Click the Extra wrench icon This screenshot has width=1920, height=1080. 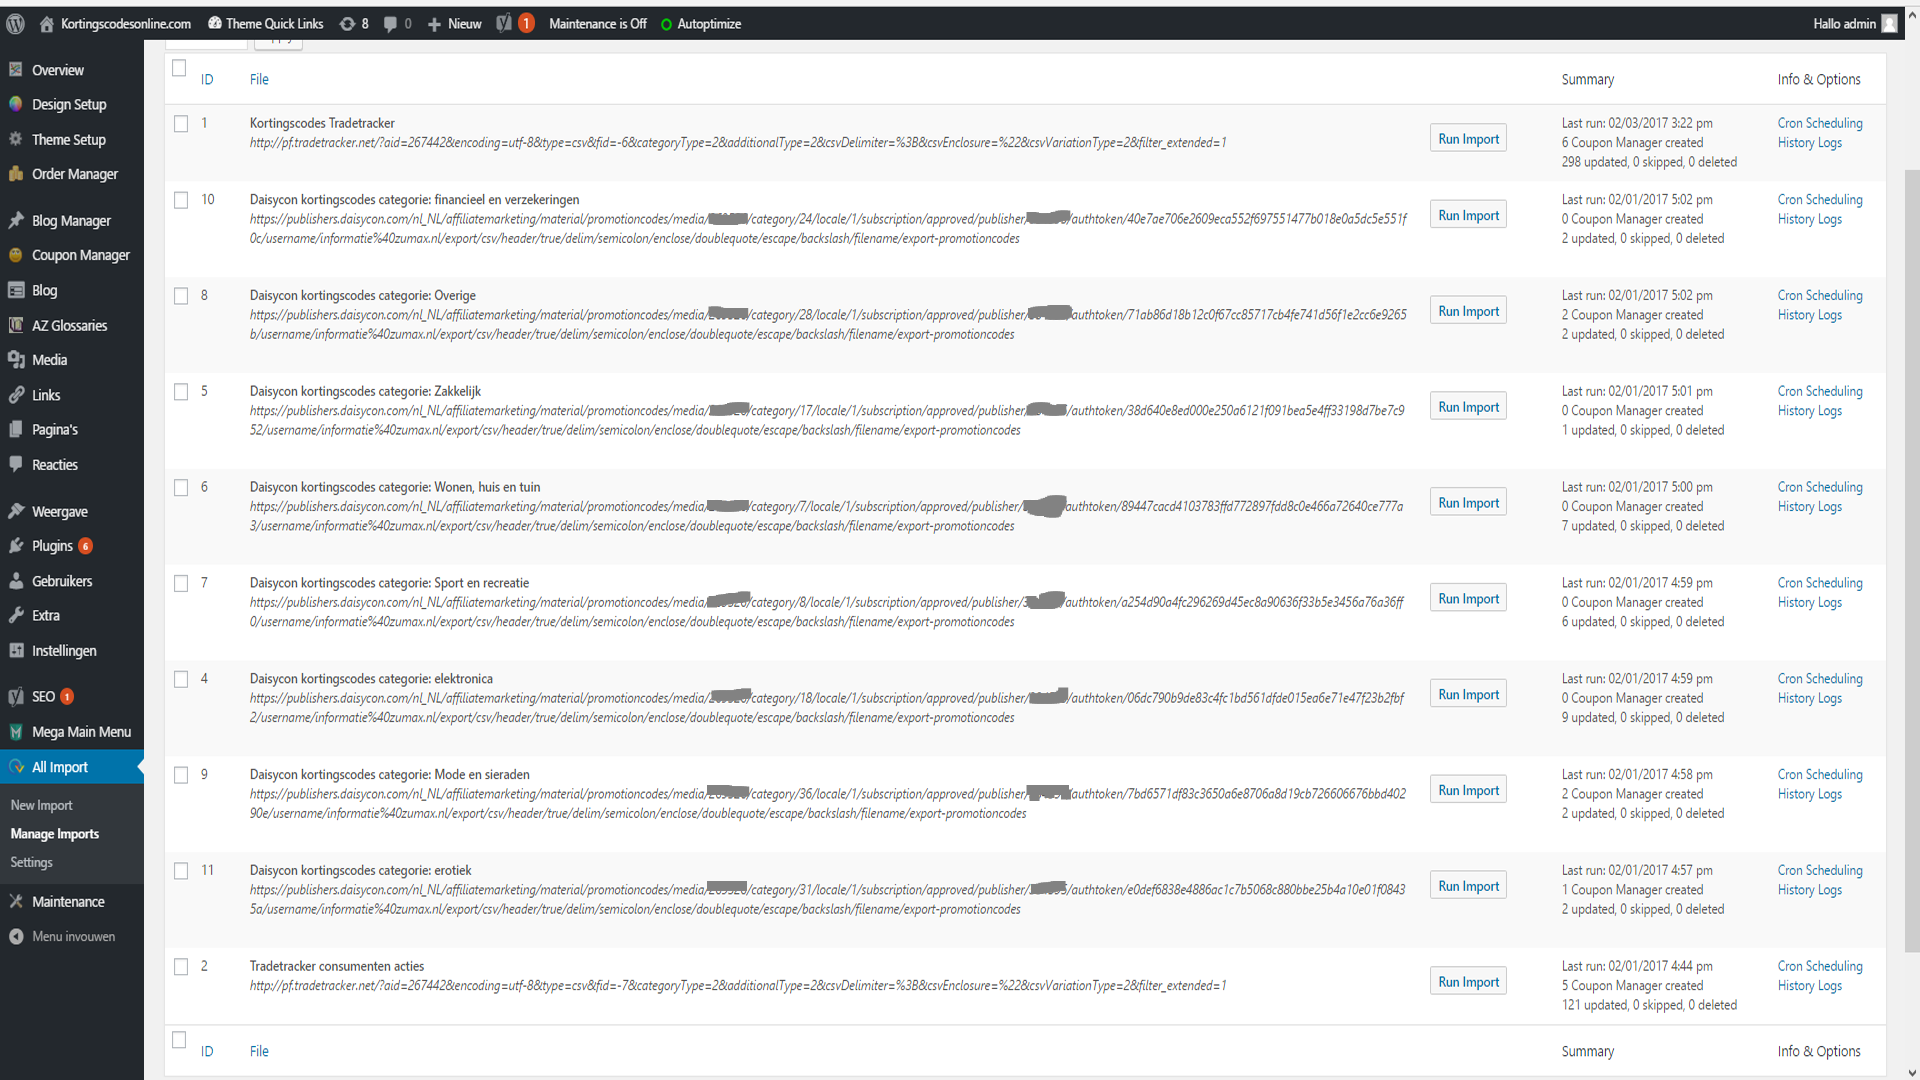[x=16, y=615]
